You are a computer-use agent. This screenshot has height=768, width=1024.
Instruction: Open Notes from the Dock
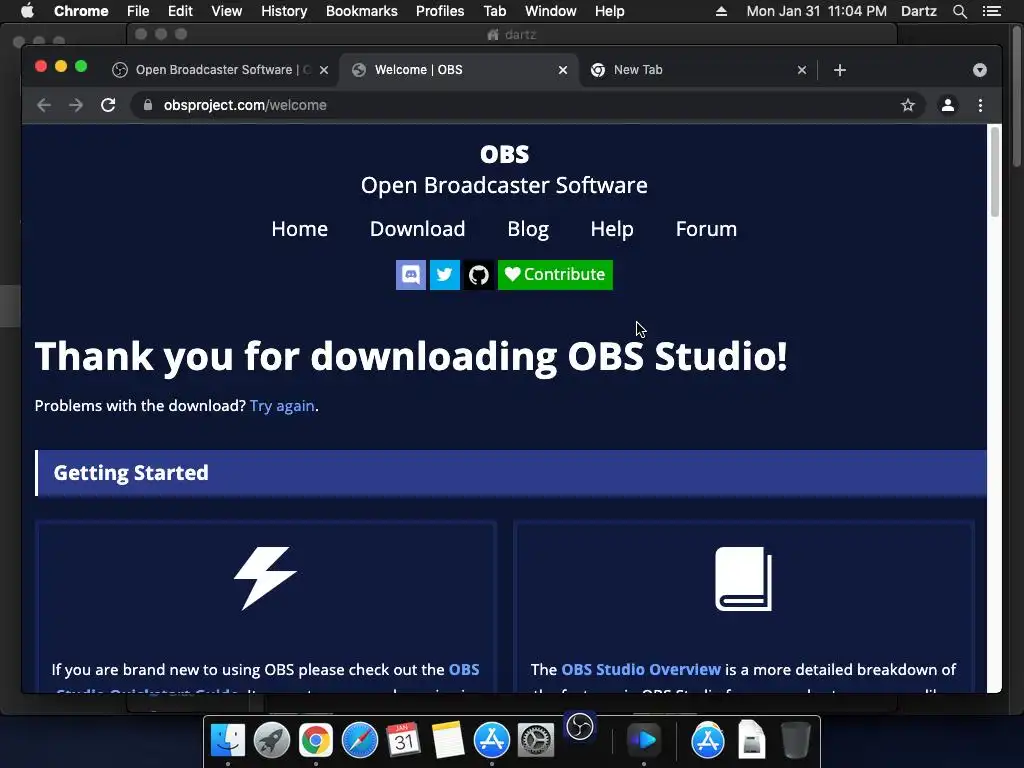447,740
